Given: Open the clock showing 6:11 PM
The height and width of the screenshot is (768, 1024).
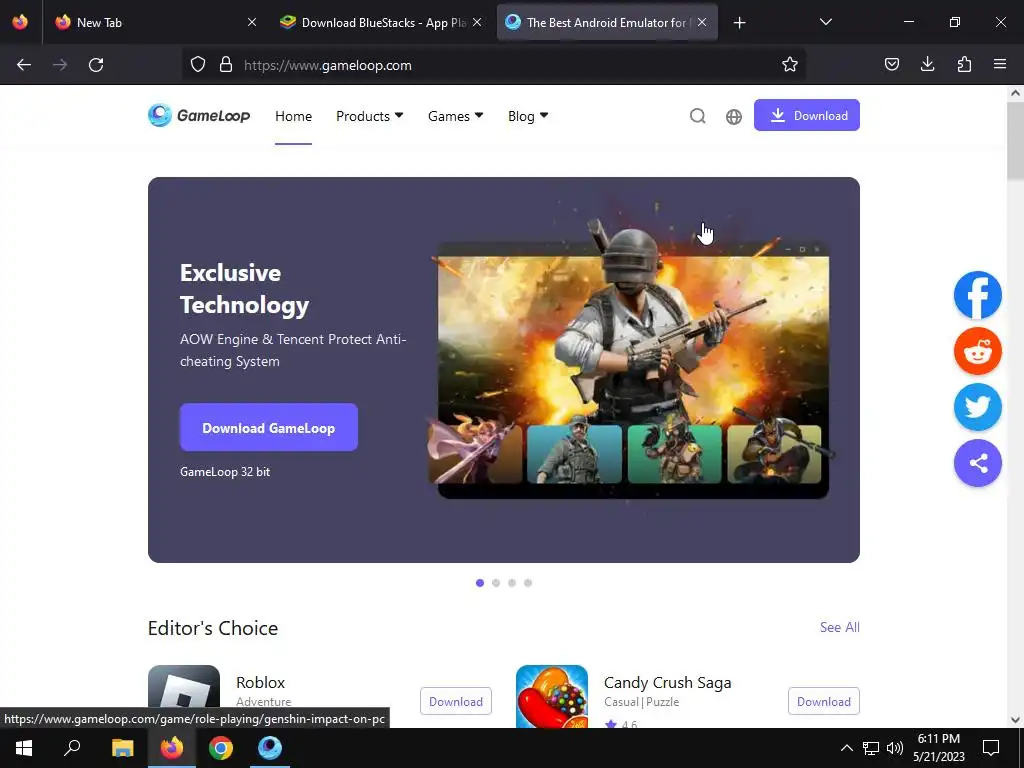Looking at the screenshot, I should (x=938, y=748).
